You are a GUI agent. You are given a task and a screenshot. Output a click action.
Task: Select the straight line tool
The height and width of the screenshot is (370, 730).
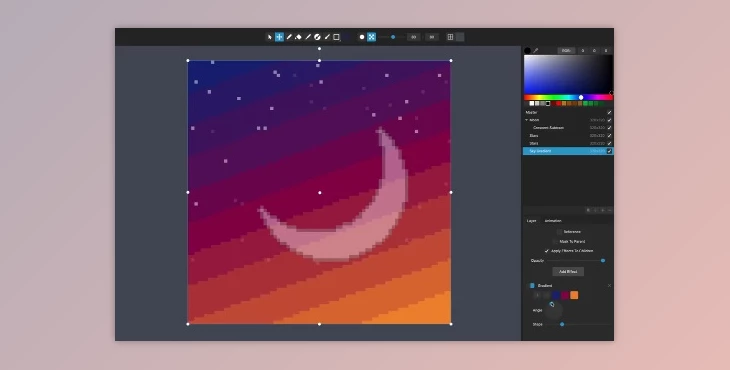308,37
